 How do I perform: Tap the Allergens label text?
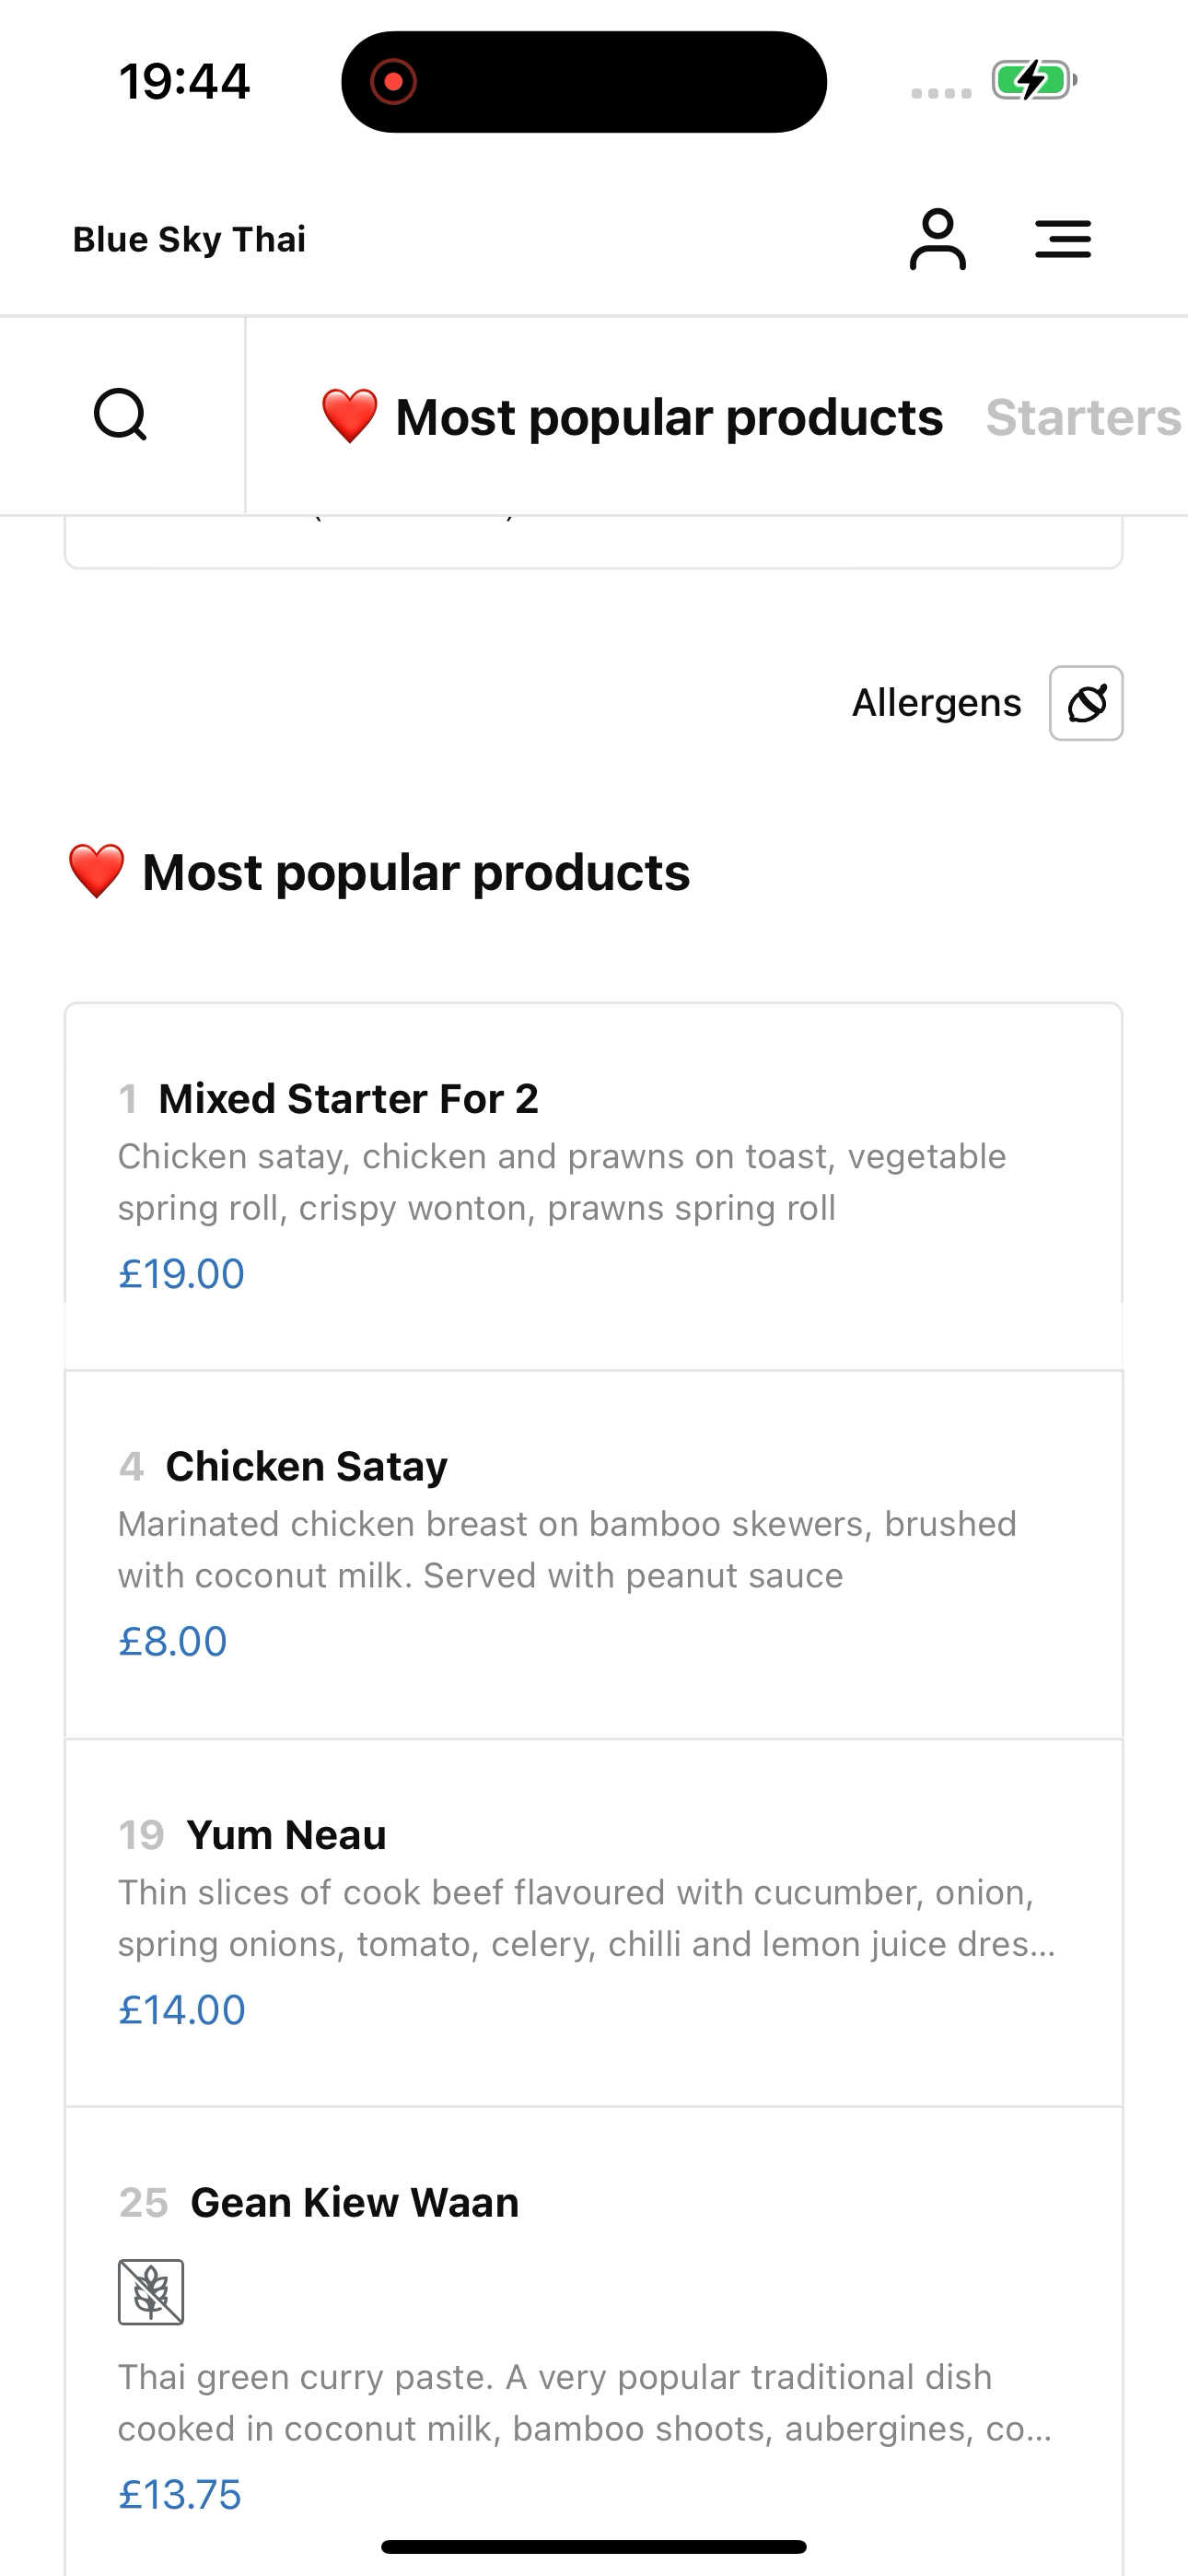point(936,703)
